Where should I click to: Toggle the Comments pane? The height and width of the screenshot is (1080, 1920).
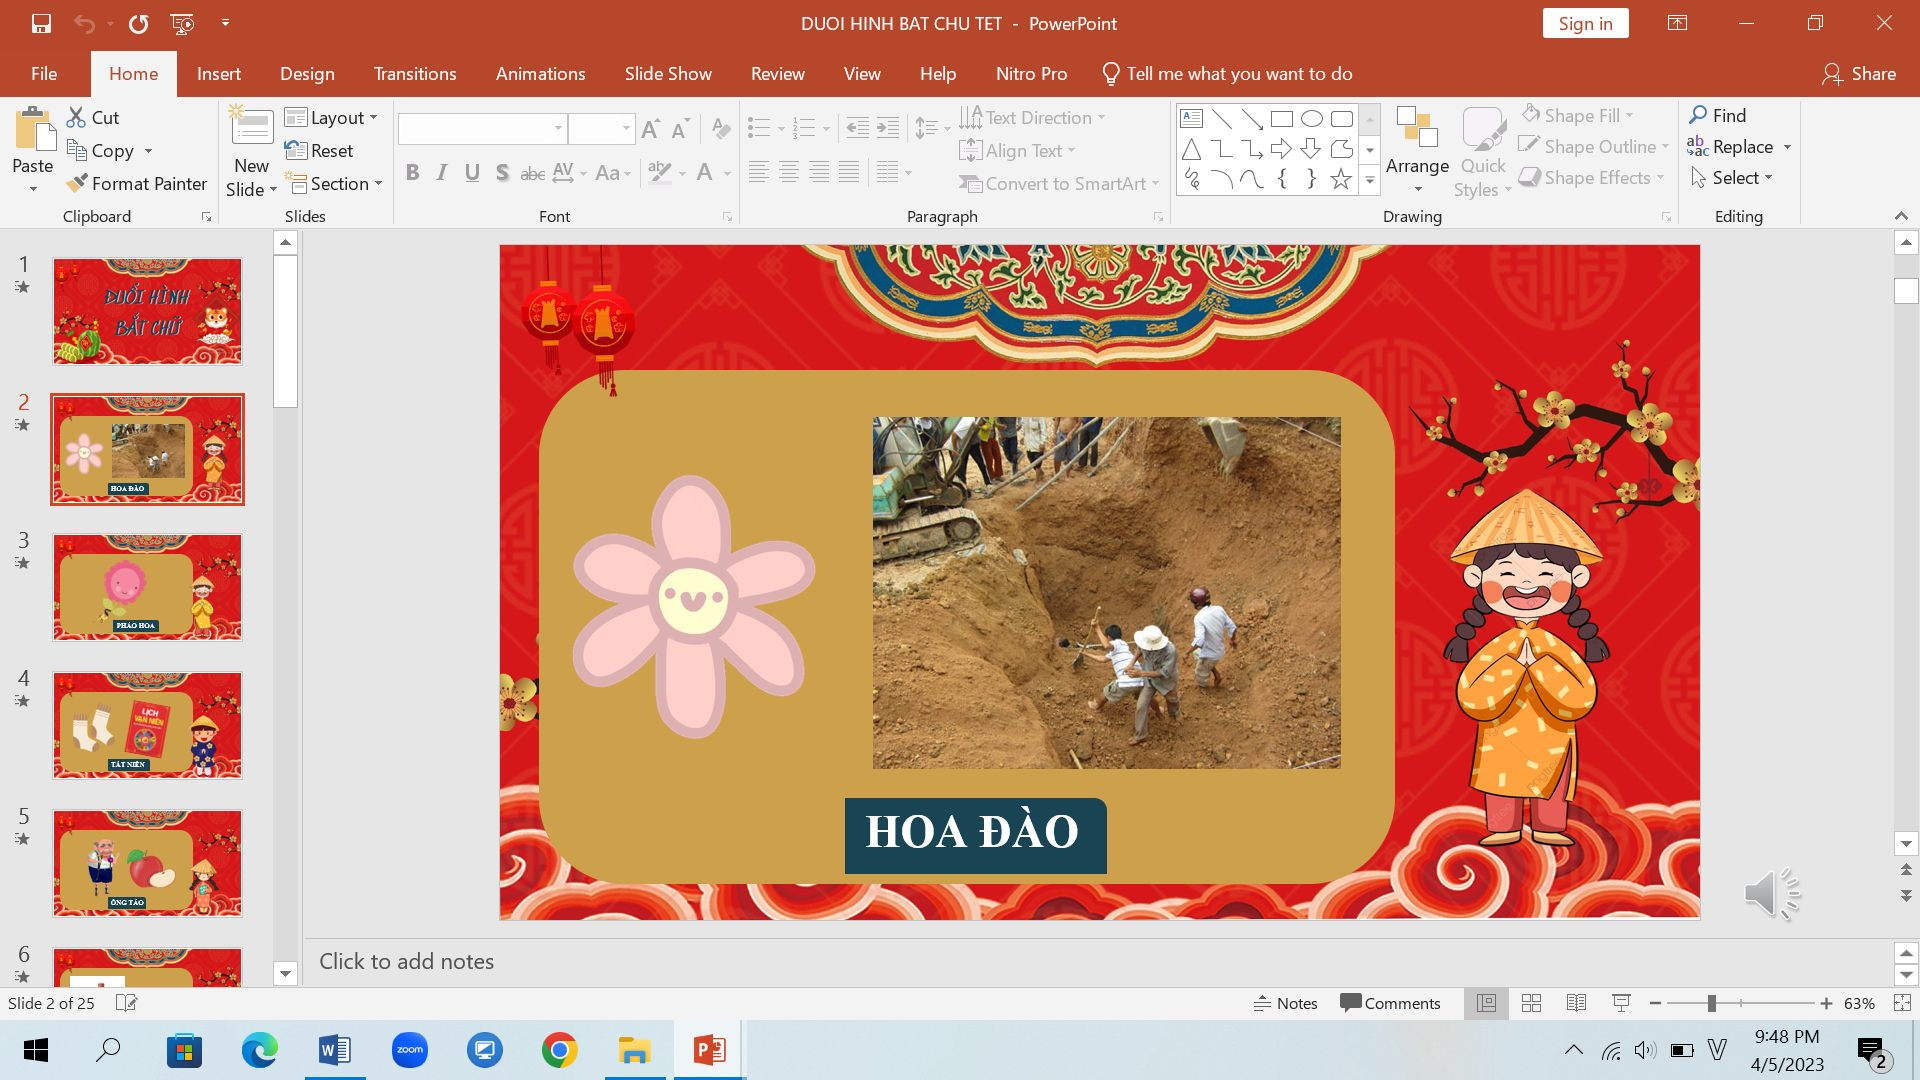click(1390, 1003)
